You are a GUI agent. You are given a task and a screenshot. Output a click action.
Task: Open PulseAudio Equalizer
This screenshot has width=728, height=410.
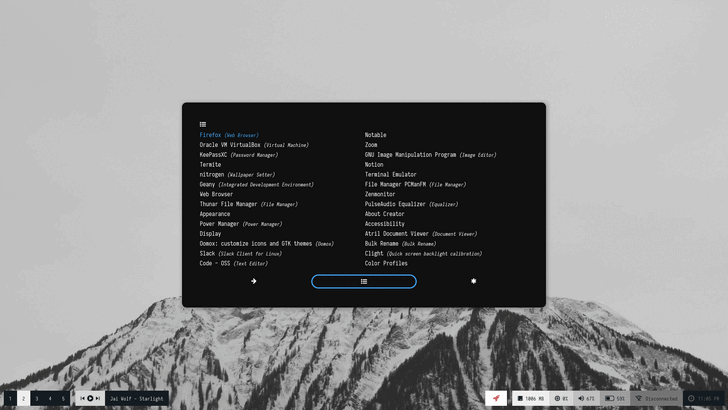411,204
